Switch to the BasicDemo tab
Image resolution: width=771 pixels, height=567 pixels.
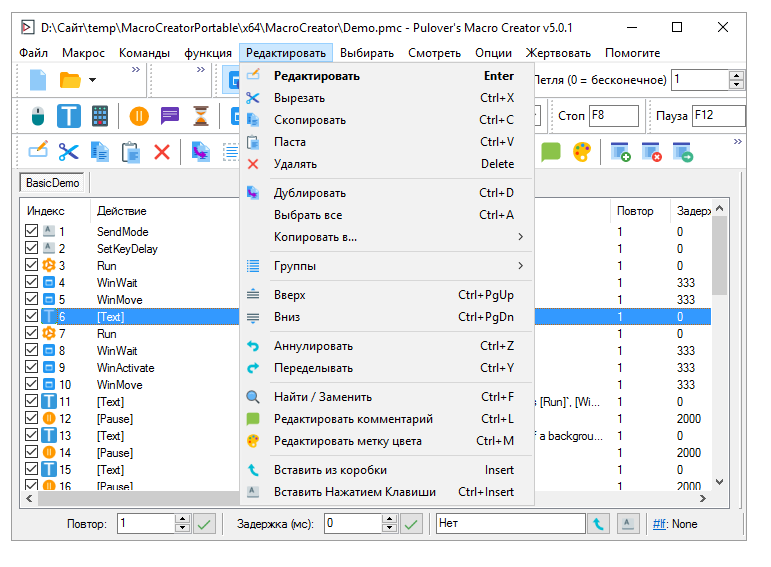[52, 183]
